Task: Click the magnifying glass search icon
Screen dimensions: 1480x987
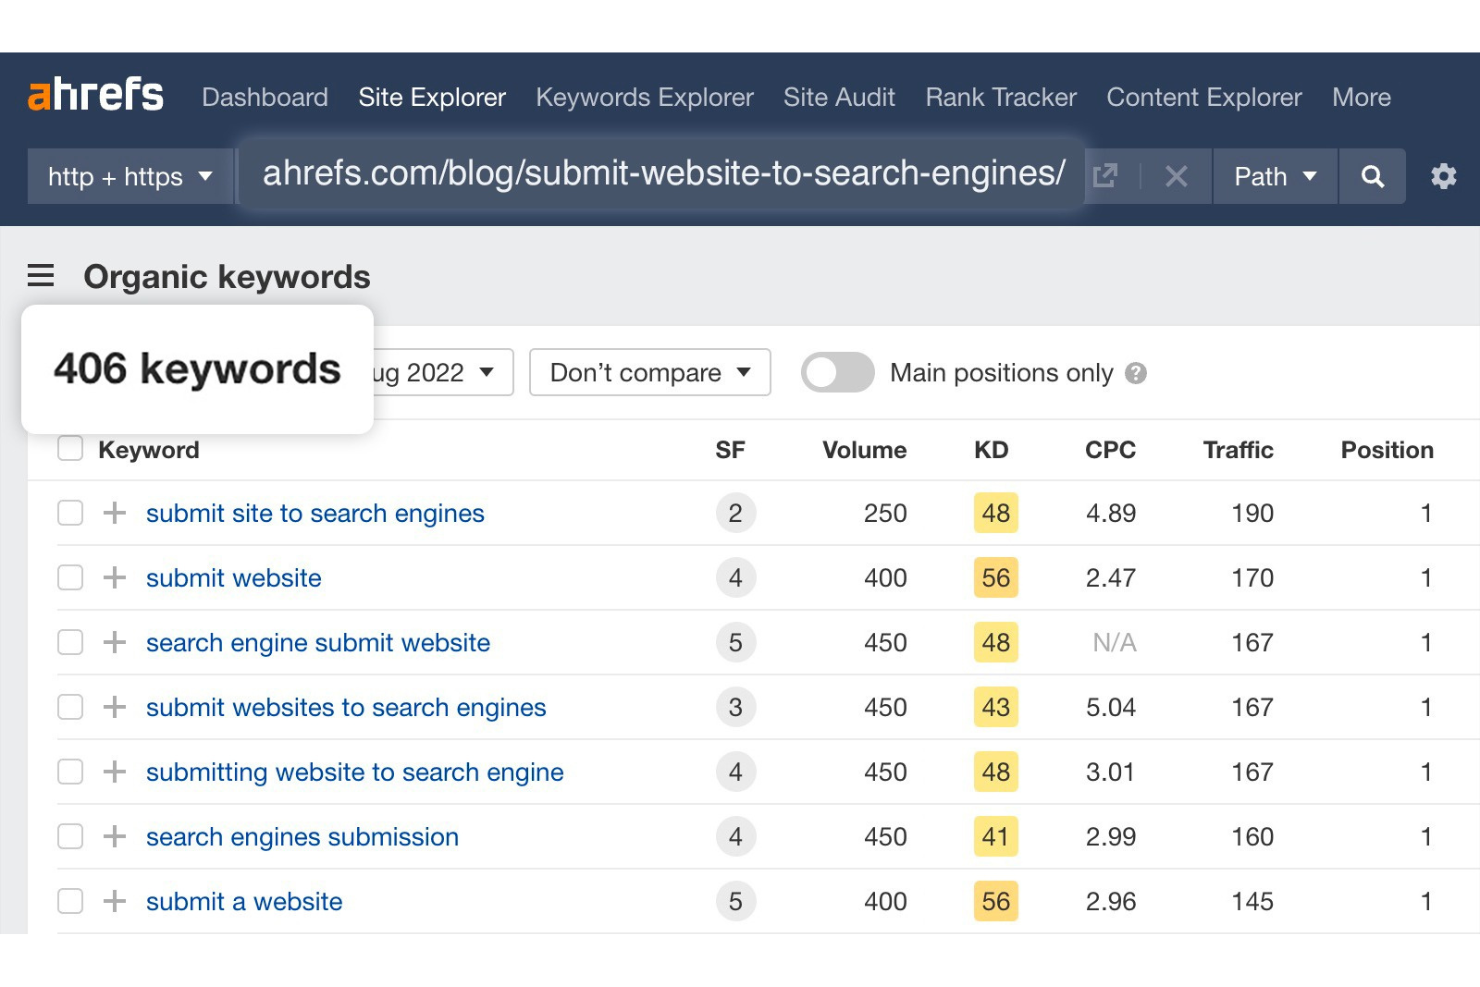Action: [x=1372, y=176]
